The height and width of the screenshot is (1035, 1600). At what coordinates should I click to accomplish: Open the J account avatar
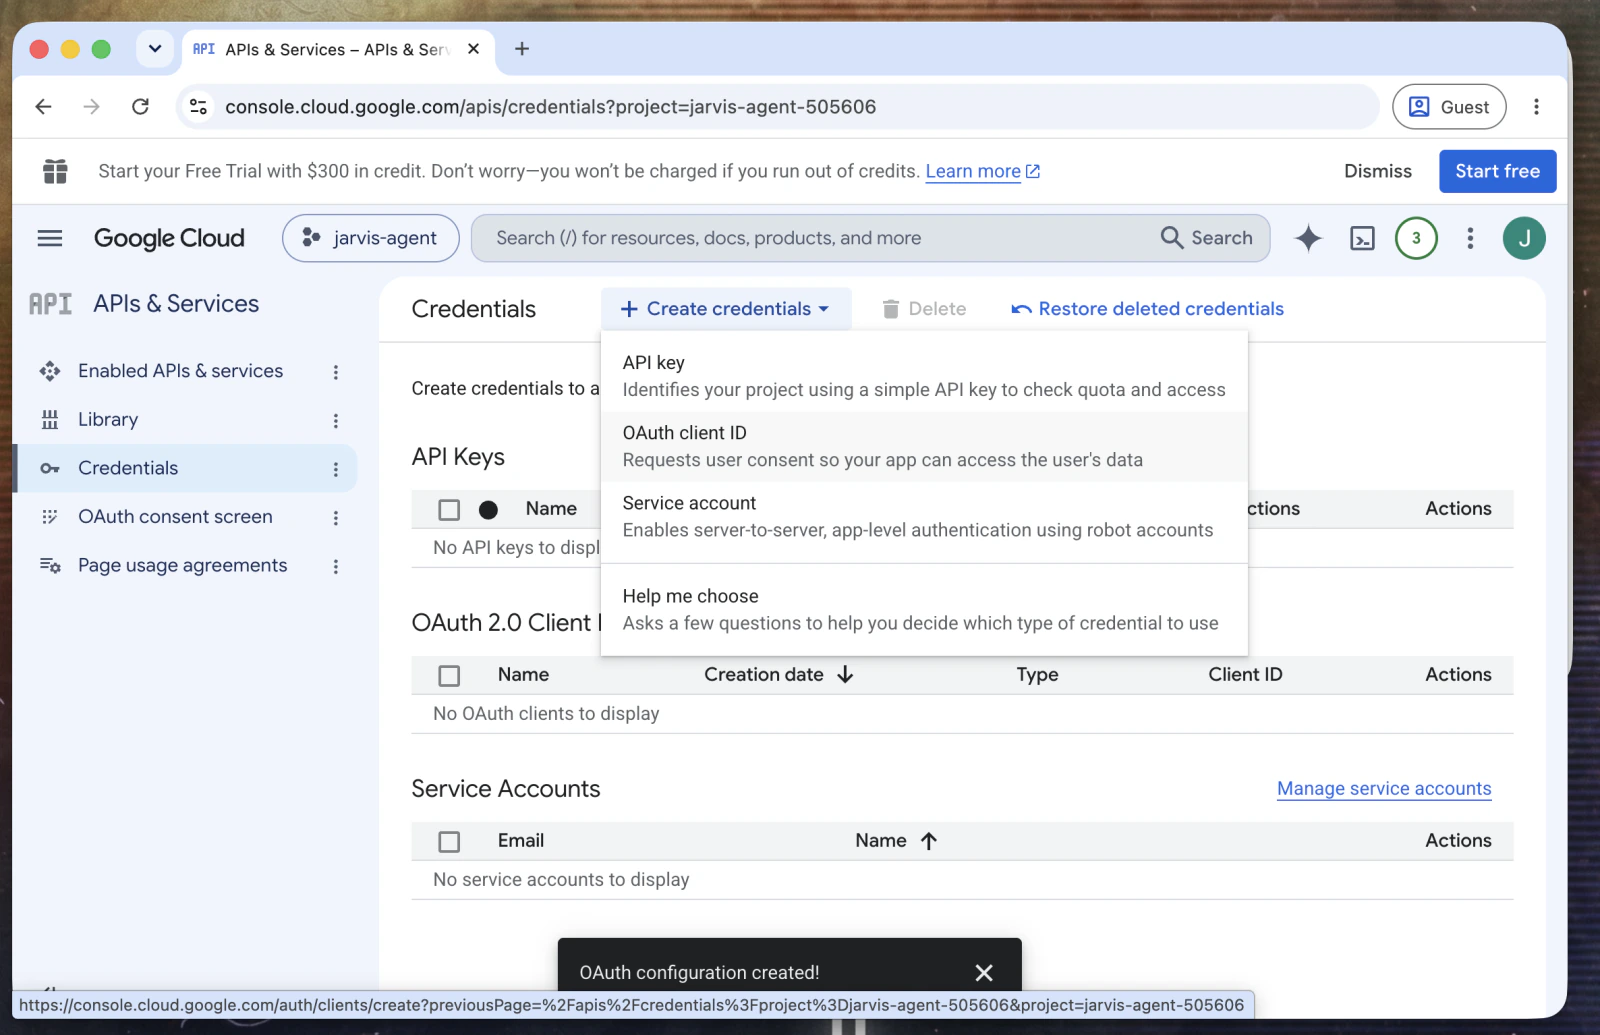(x=1524, y=238)
